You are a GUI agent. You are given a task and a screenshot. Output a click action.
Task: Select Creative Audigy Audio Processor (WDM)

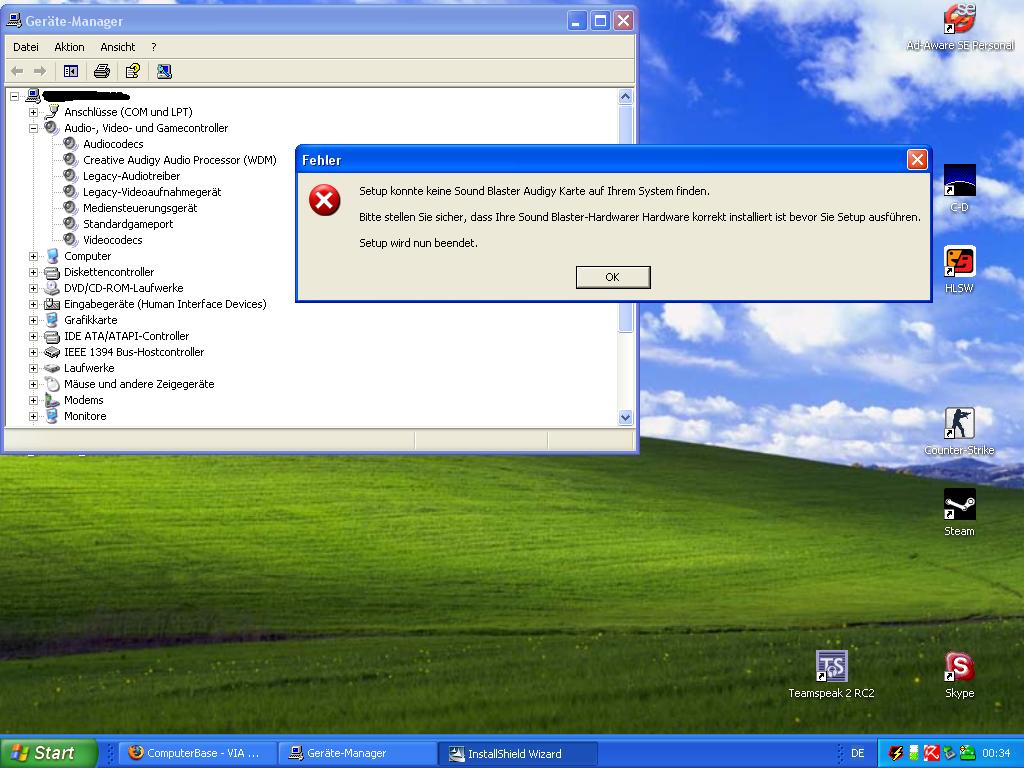point(180,160)
